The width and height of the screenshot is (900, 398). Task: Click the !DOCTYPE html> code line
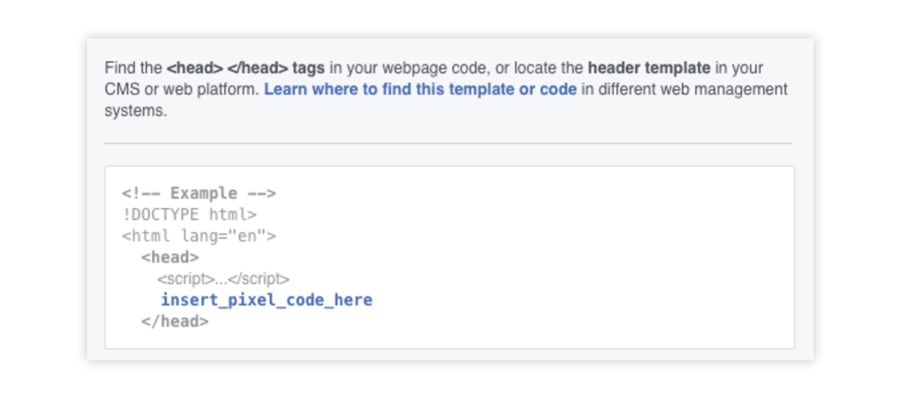[189, 215]
